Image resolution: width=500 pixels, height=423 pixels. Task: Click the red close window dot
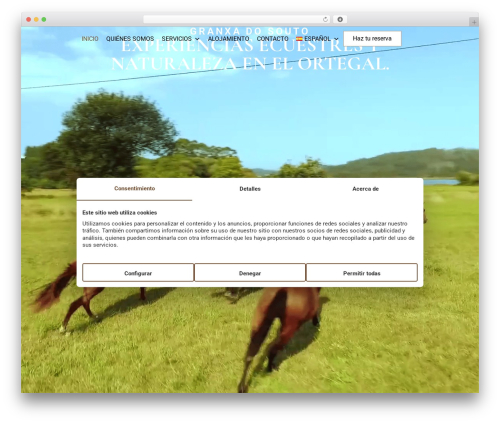pyautogui.click(x=29, y=20)
